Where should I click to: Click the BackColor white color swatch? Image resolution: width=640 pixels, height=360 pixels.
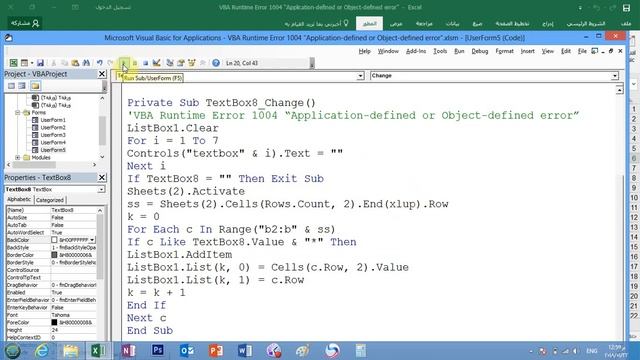[x=54, y=240]
